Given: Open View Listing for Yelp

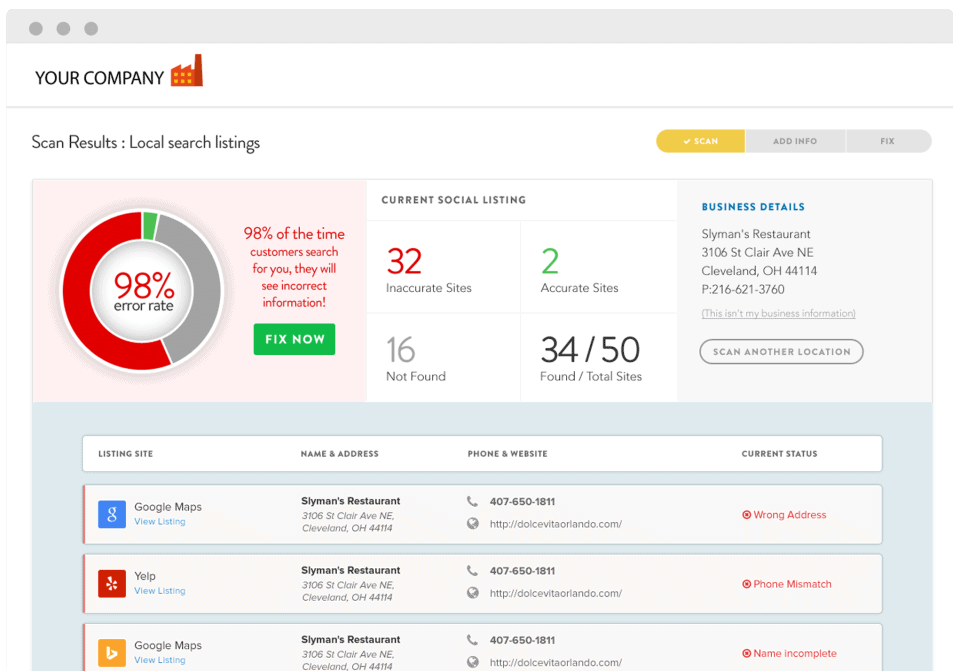Looking at the screenshot, I should tap(160, 591).
